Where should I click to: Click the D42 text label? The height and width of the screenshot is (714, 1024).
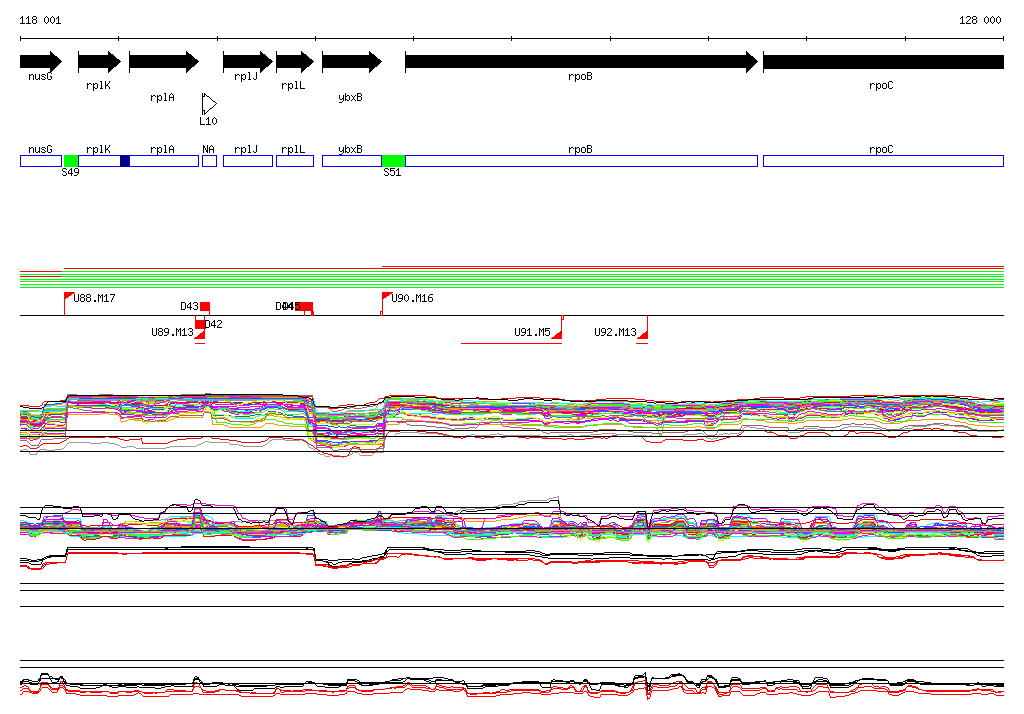coord(214,324)
